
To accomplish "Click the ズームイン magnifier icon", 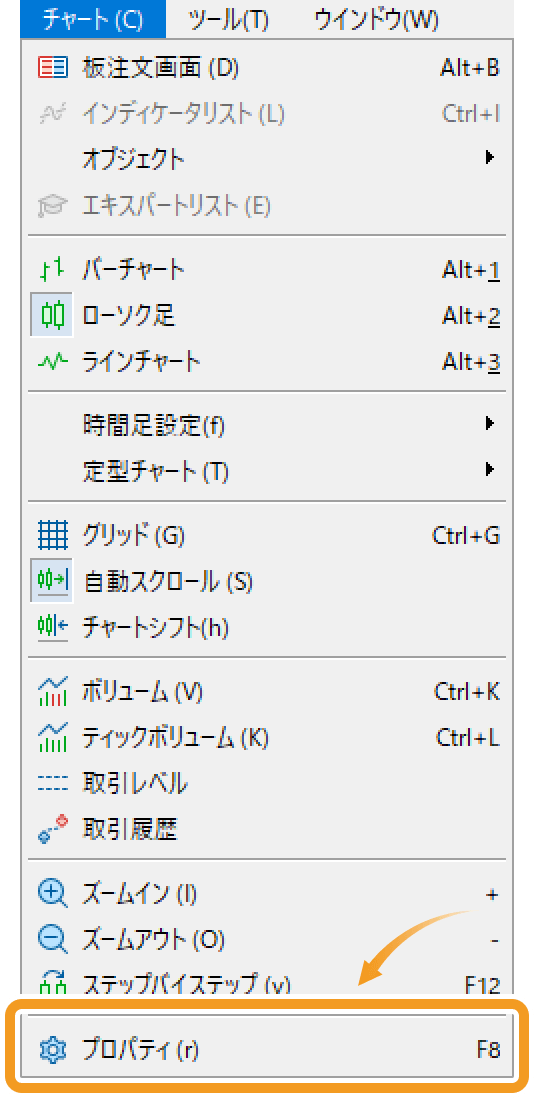I will coord(52,894).
